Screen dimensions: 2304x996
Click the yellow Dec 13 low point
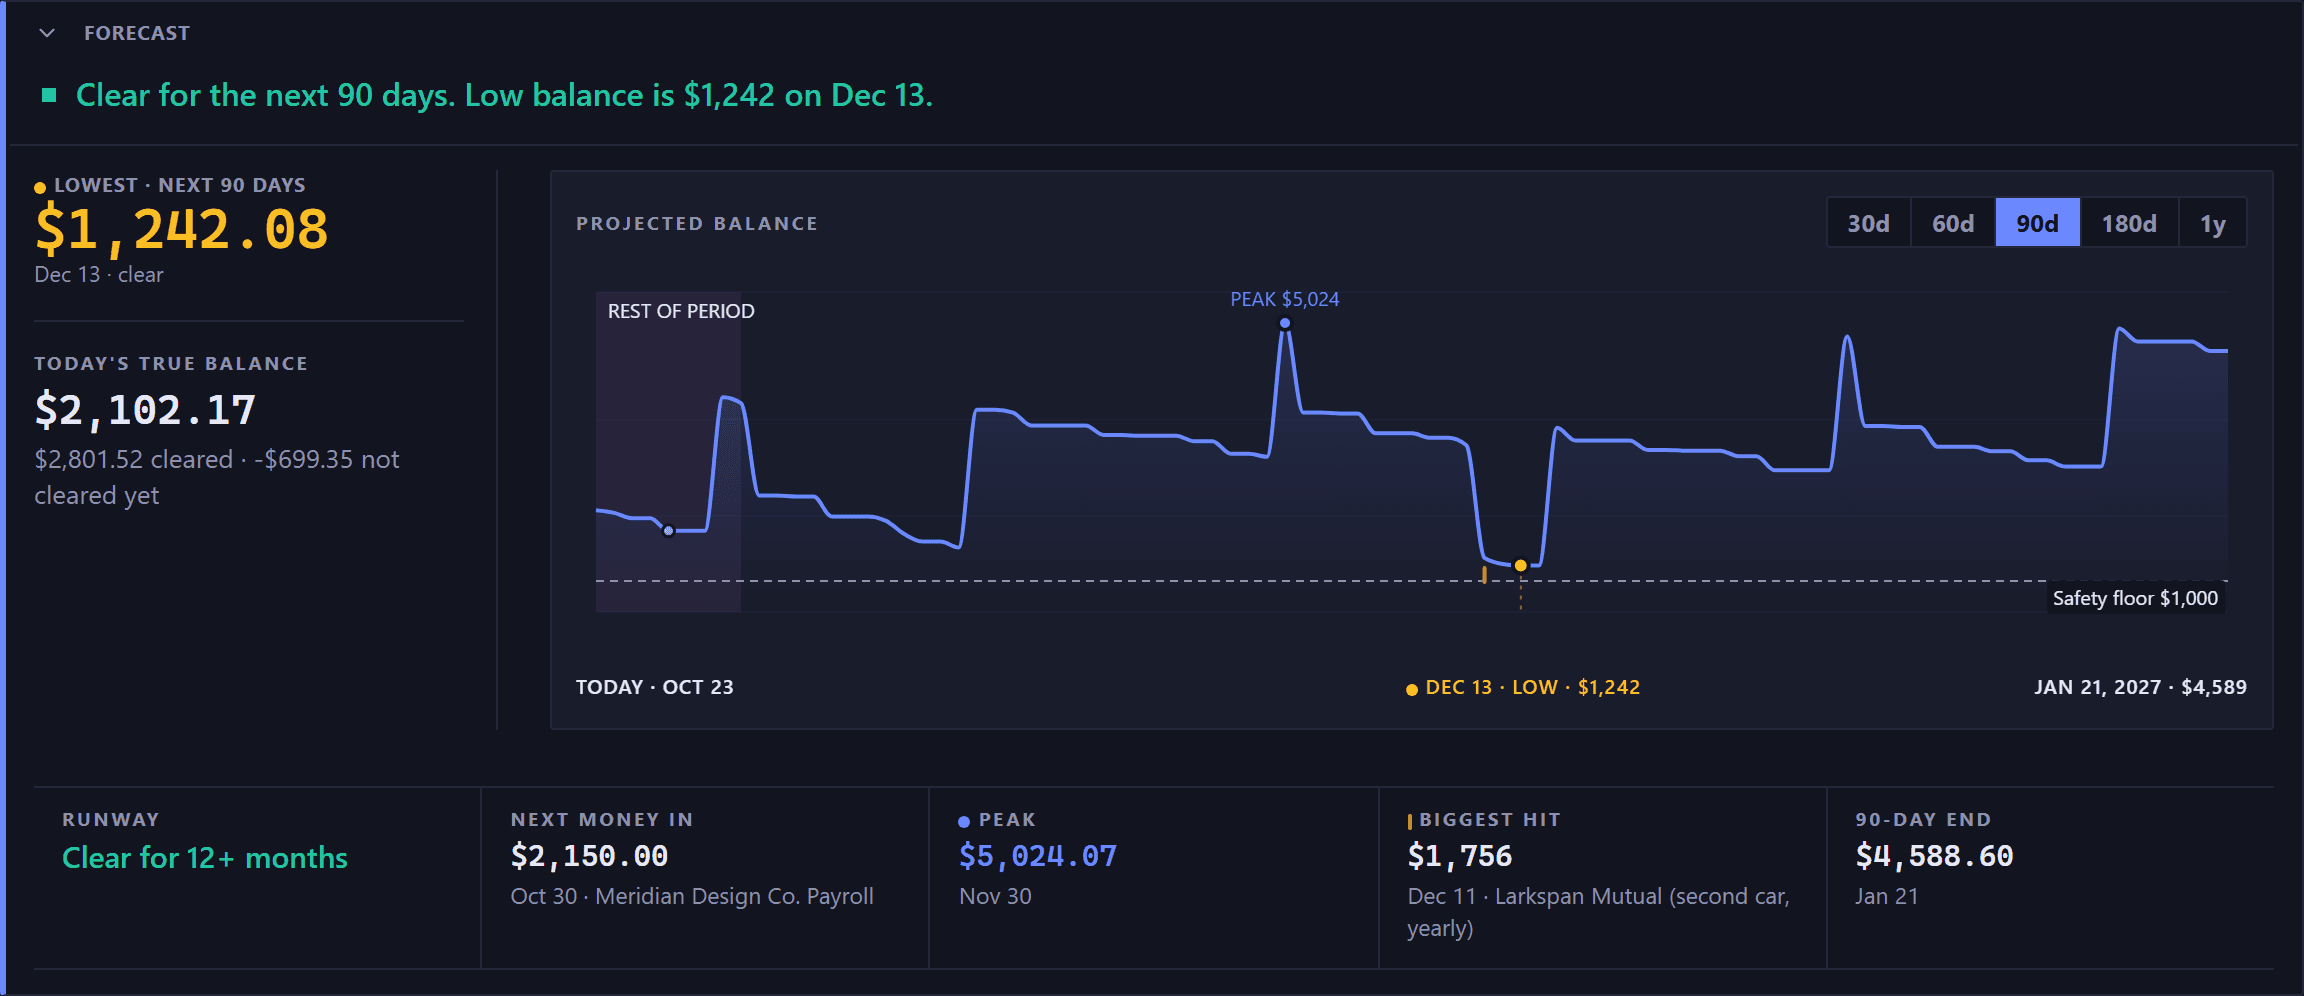click(x=1520, y=565)
